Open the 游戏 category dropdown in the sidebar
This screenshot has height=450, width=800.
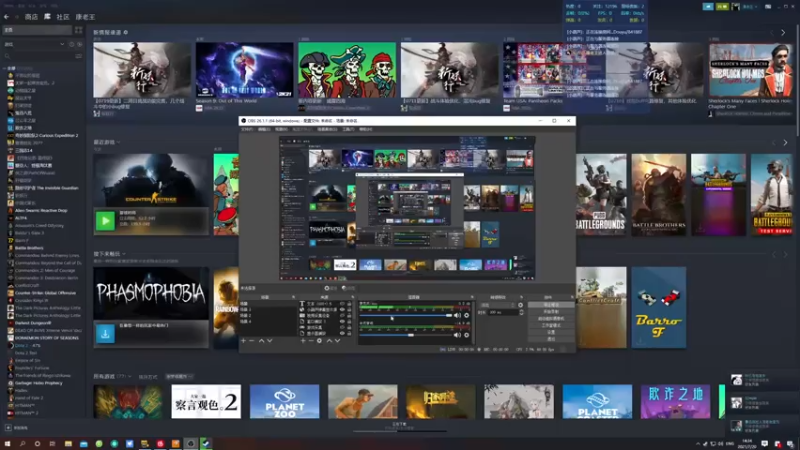click(34, 44)
